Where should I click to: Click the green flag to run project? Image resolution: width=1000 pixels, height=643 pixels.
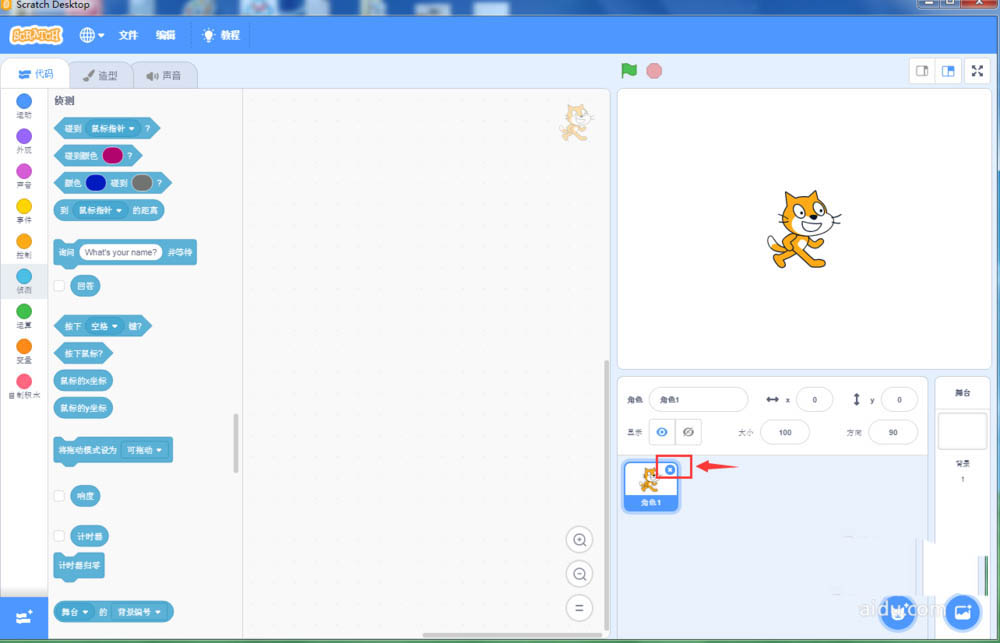[x=628, y=70]
